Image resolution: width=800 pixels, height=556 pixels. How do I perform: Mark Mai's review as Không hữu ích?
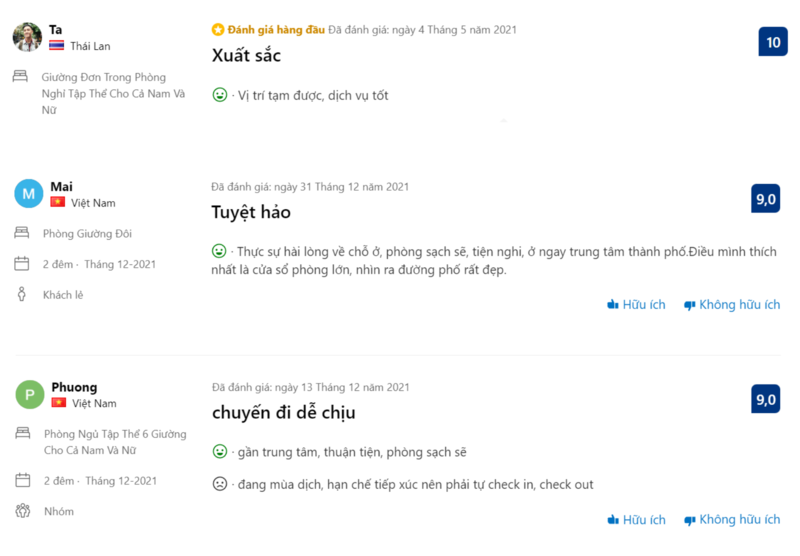click(731, 305)
